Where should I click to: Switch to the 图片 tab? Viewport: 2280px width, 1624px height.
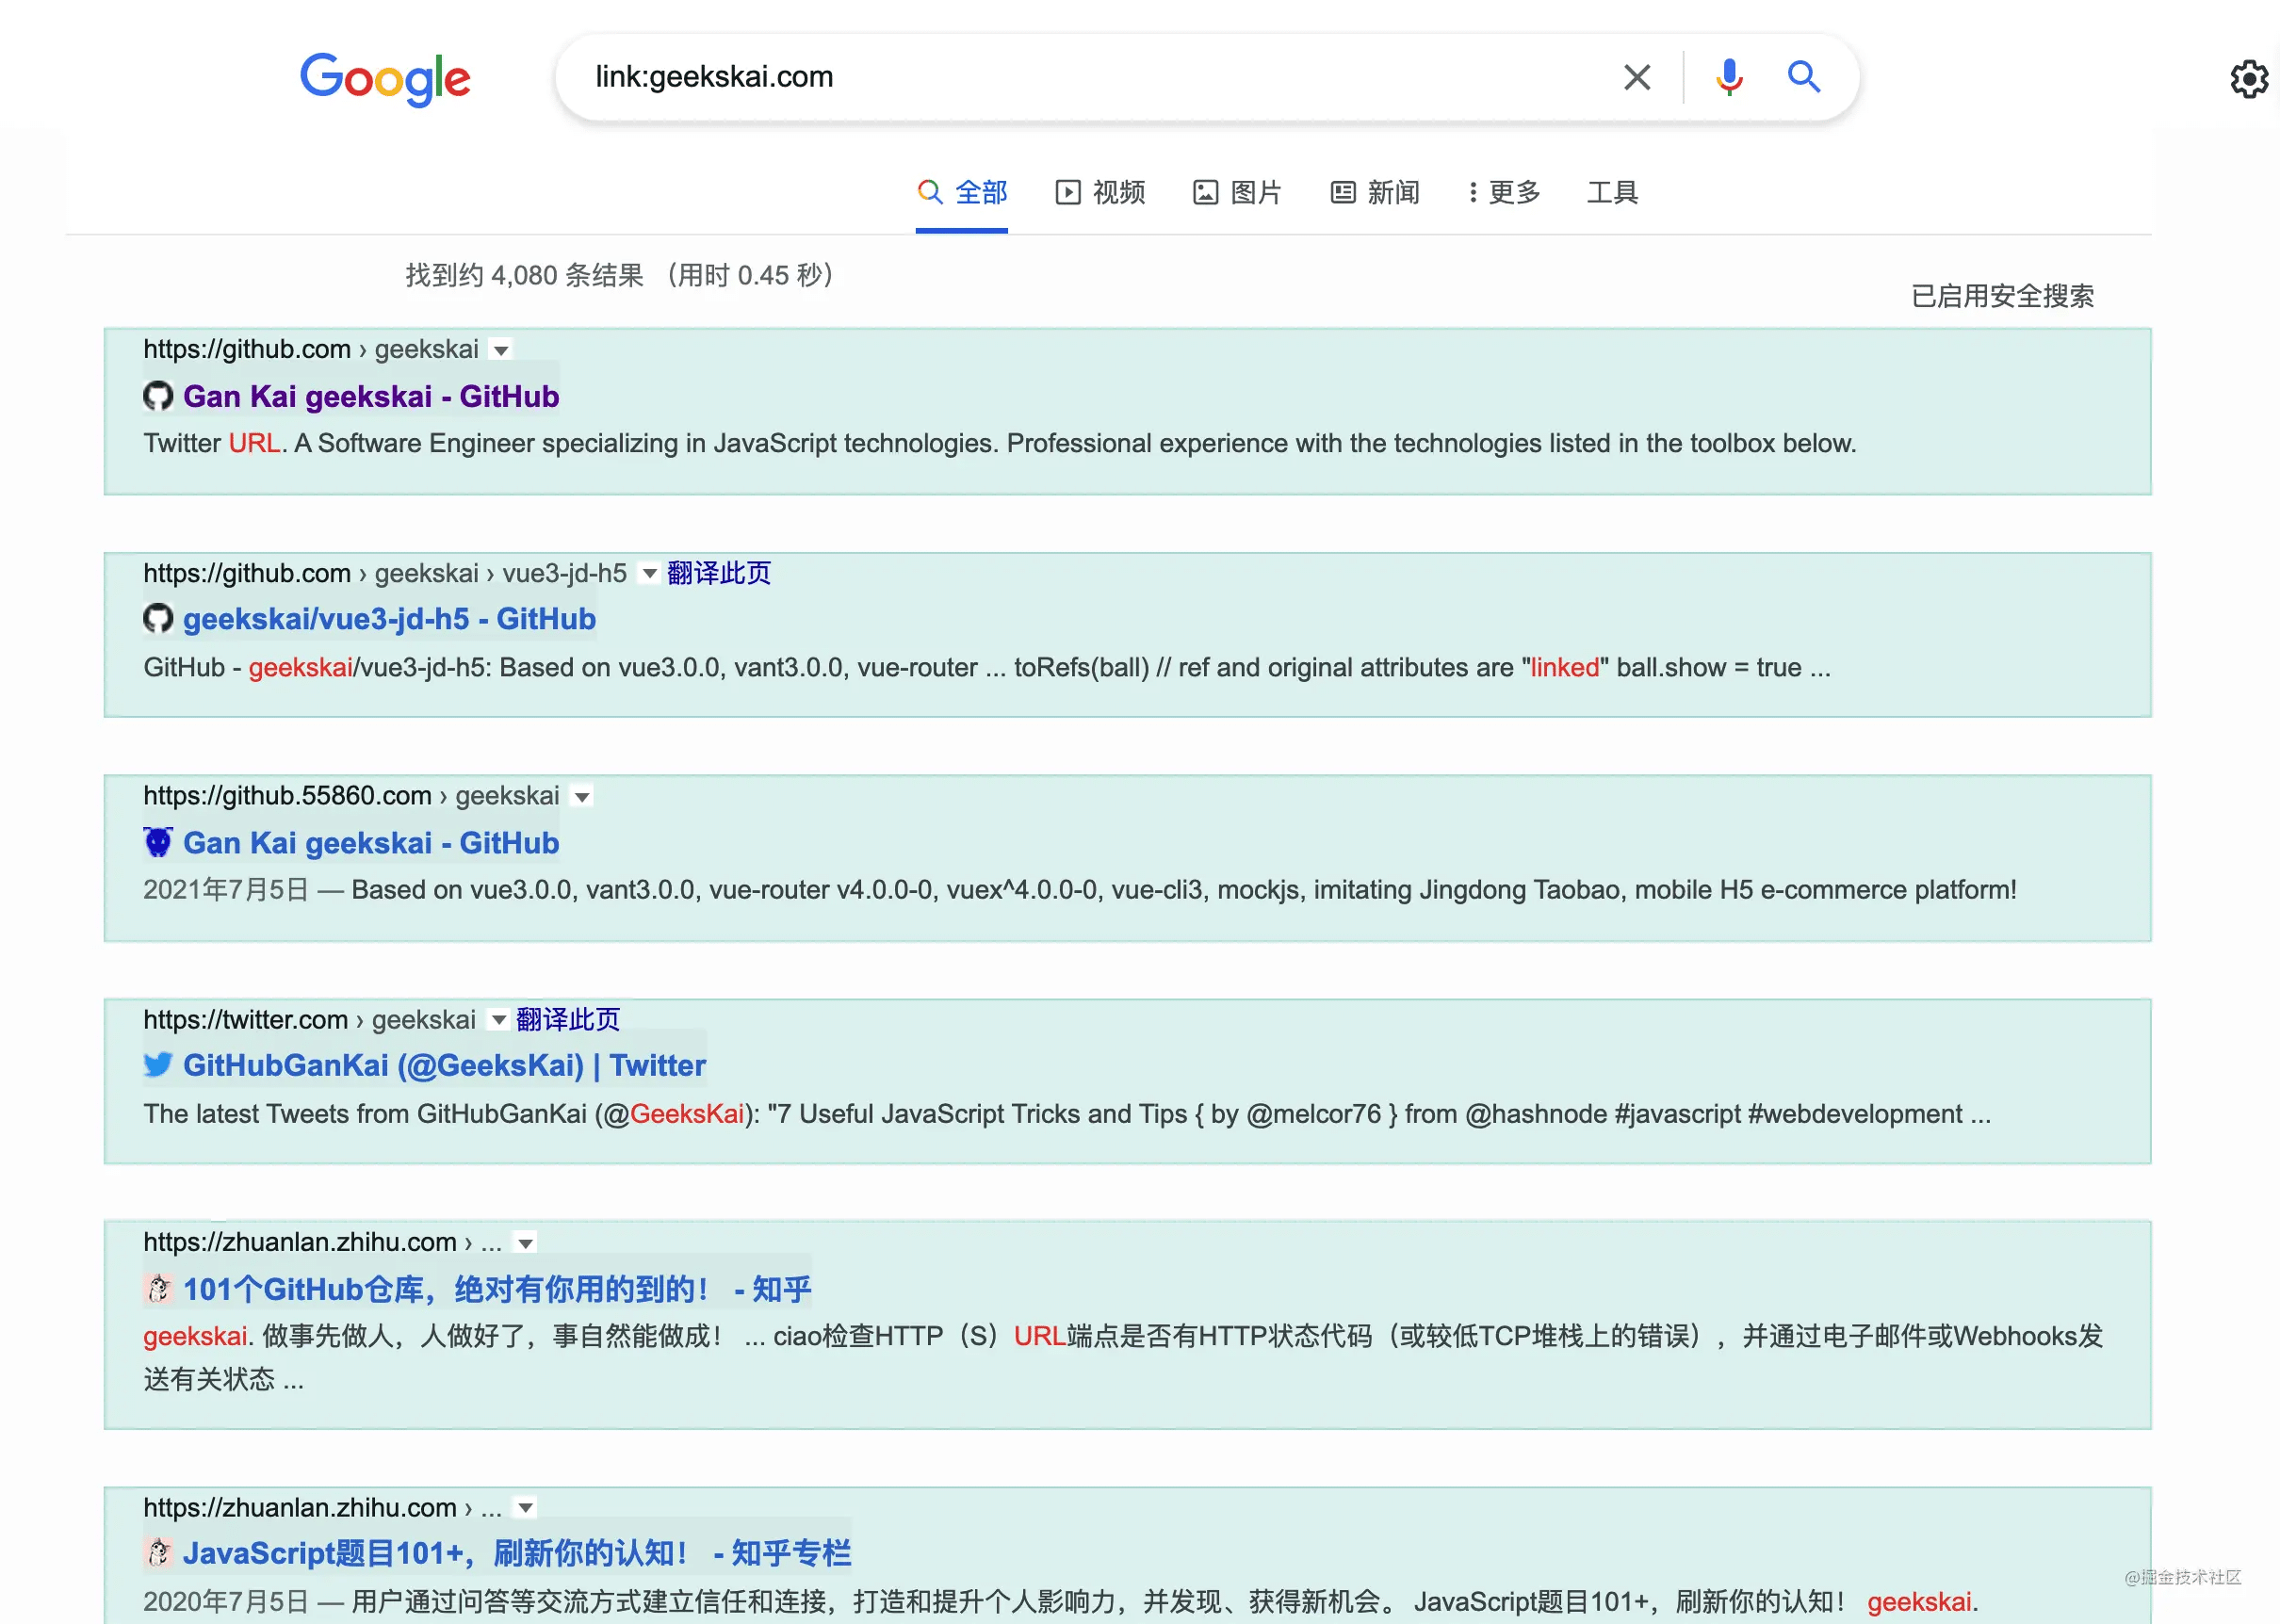1237,192
